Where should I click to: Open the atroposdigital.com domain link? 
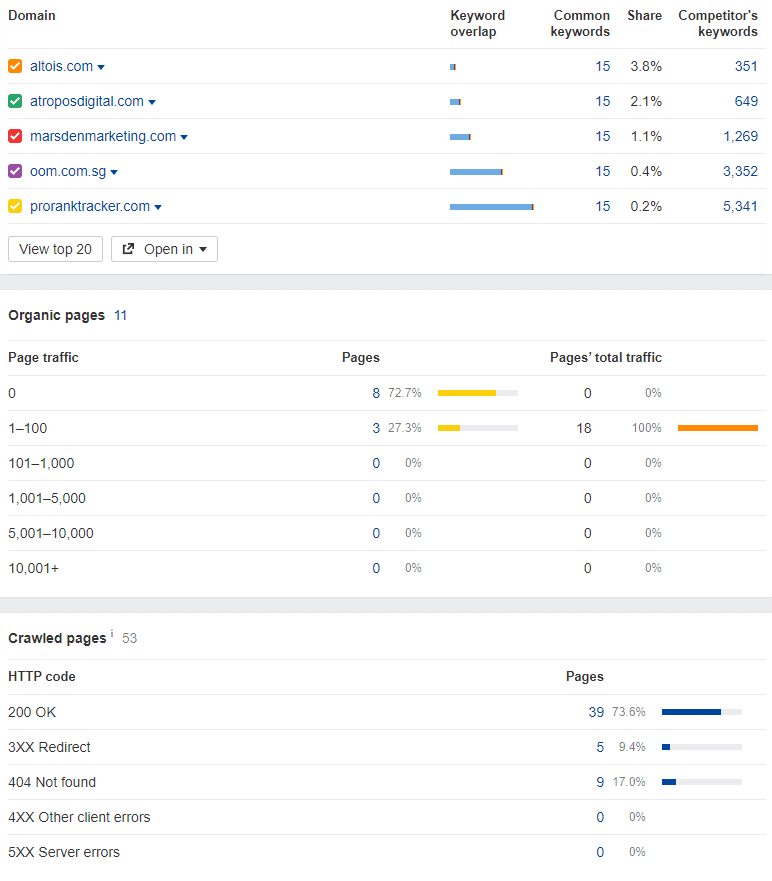click(x=87, y=101)
